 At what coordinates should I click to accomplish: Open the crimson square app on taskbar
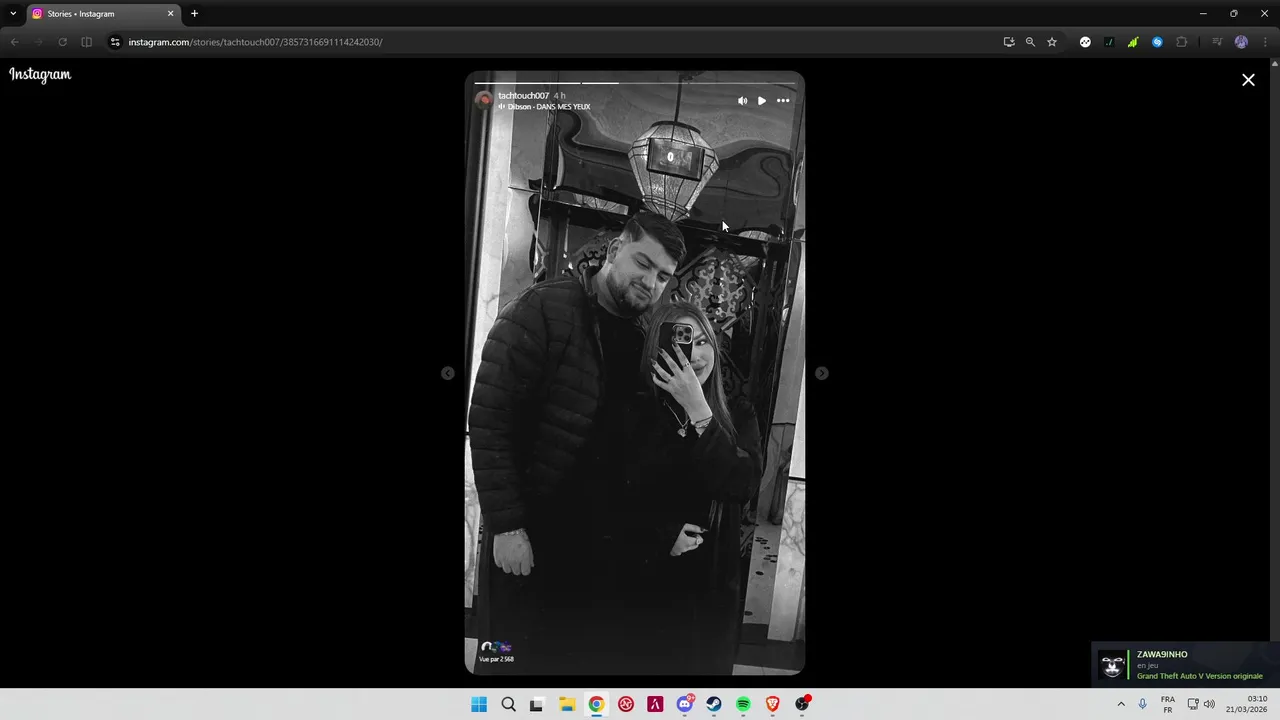[655, 705]
